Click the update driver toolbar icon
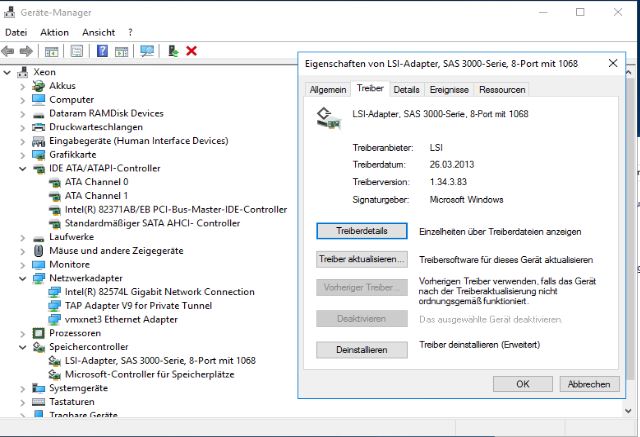 click(173, 51)
